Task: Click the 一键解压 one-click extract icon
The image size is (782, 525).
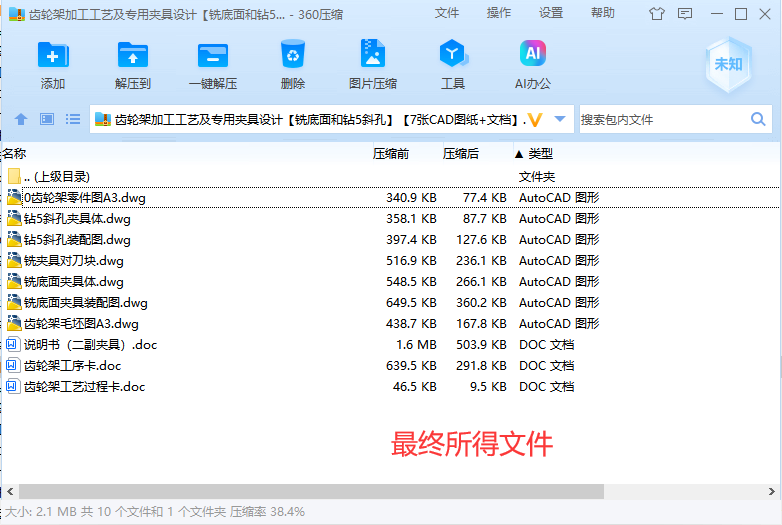Action: coord(213,54)
